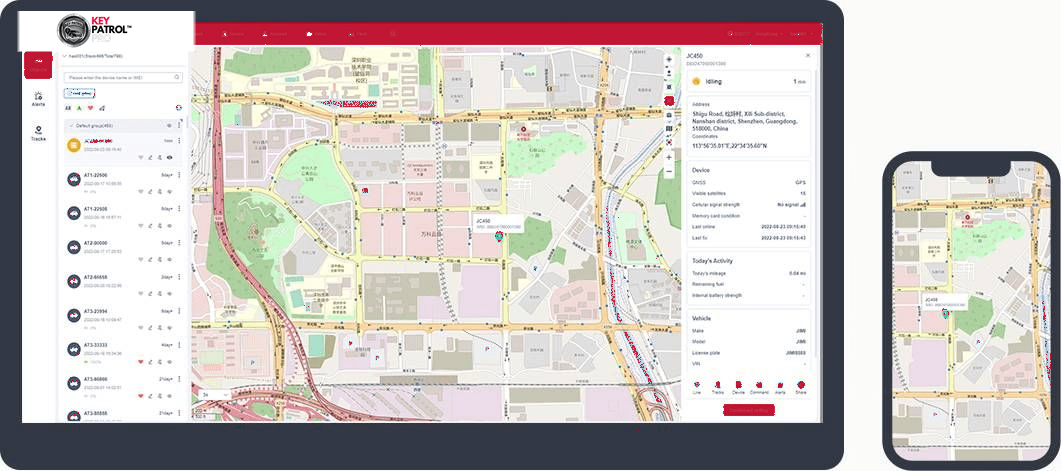Show all devices with the All filter

point(68,108)
